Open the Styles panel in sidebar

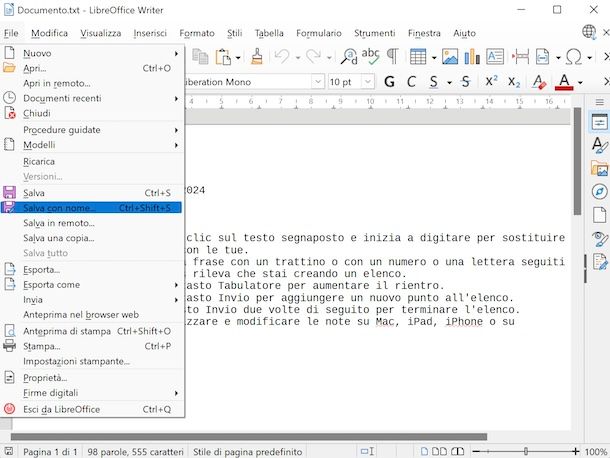coord(599,146)
